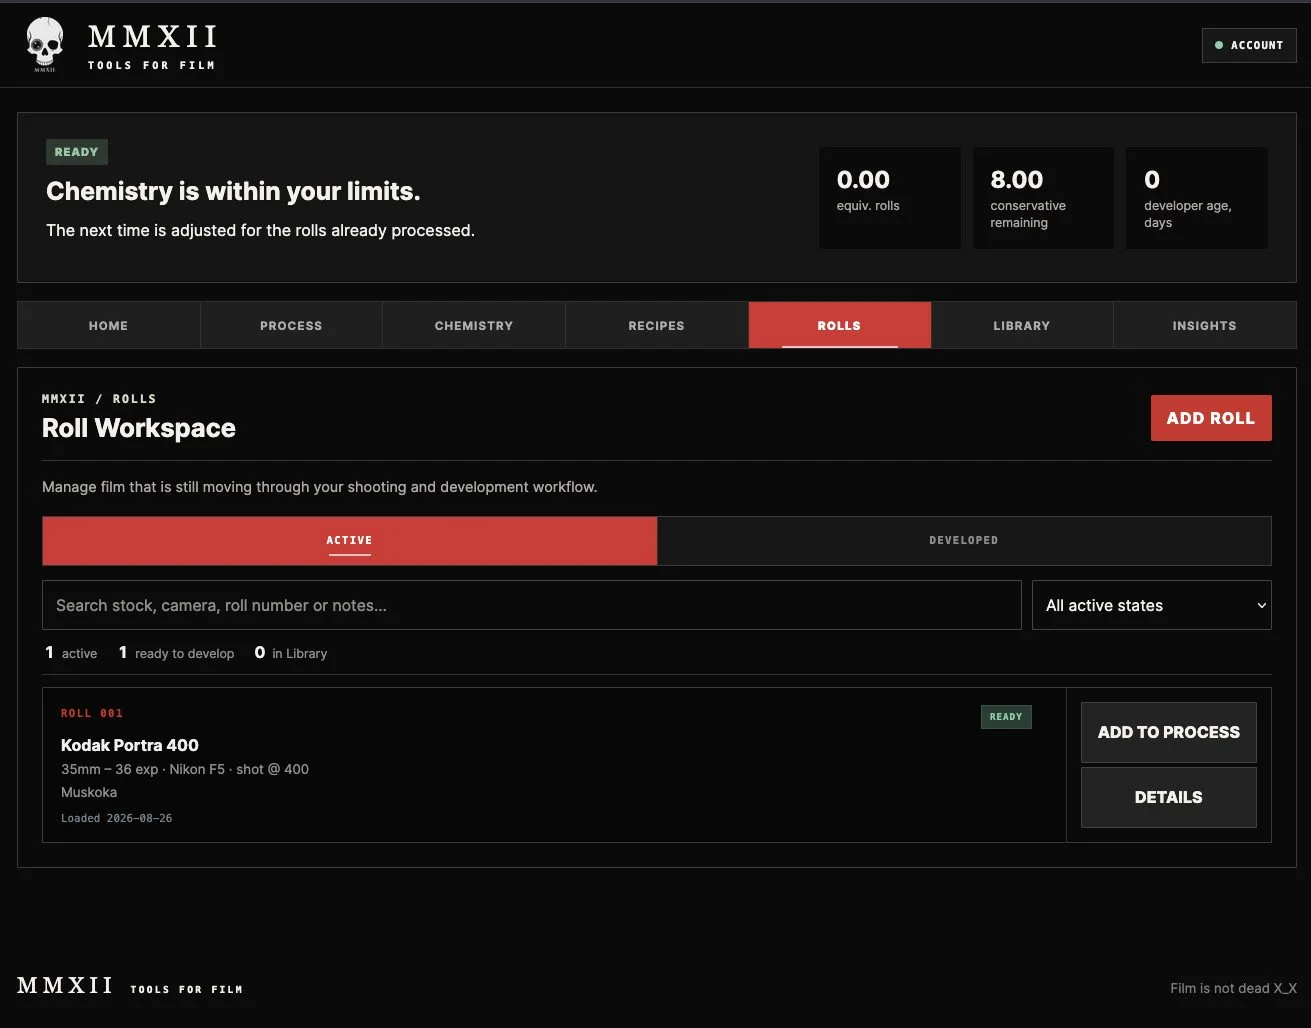1311x1028 pixels.
Task: Click the skull logo icon in header
Action: point(44,45)
